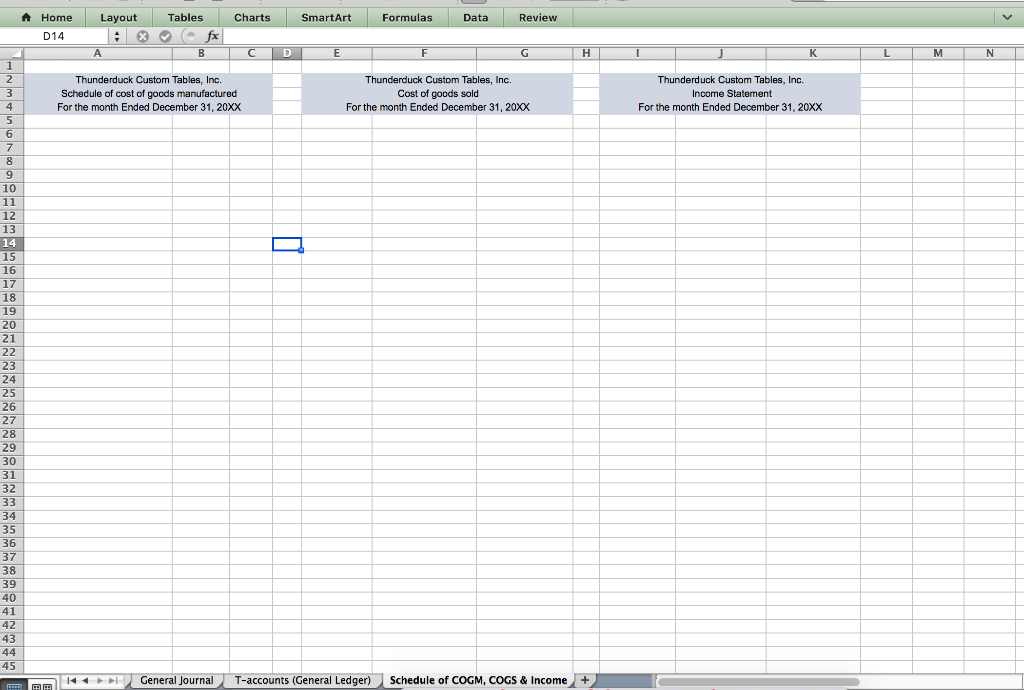Viewport: 1024px width, 690px height.
Task: Jump to first sheet tab arrow
Action: coord(71,681)
